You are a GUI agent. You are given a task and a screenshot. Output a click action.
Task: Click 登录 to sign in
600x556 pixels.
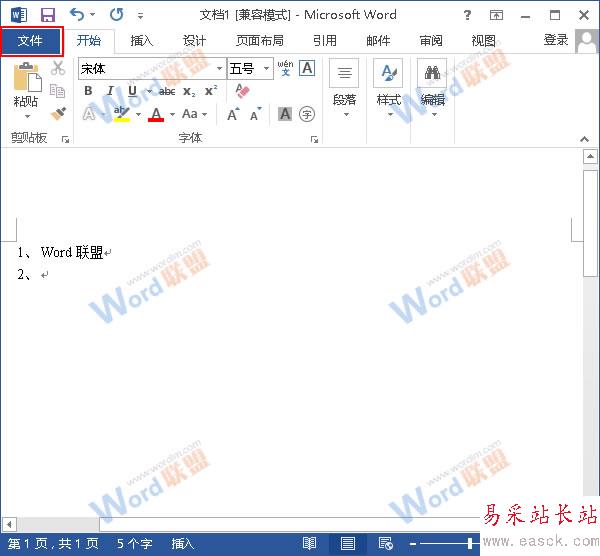[556, 40]
